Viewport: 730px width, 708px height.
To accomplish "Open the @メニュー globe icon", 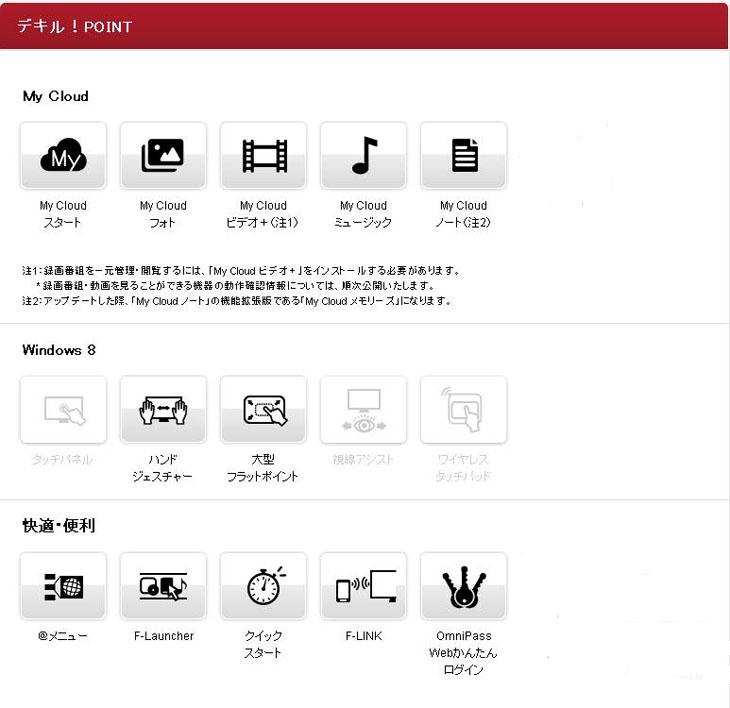I will point(63,586).
